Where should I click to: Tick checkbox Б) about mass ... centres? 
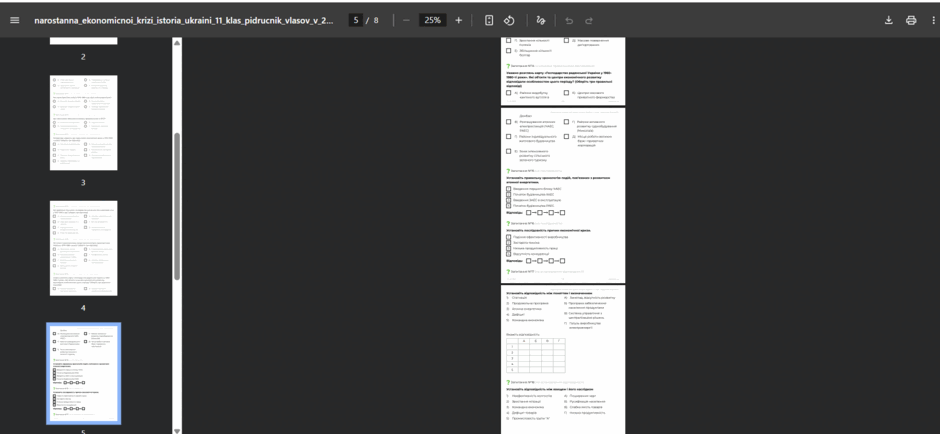(566, 93)
